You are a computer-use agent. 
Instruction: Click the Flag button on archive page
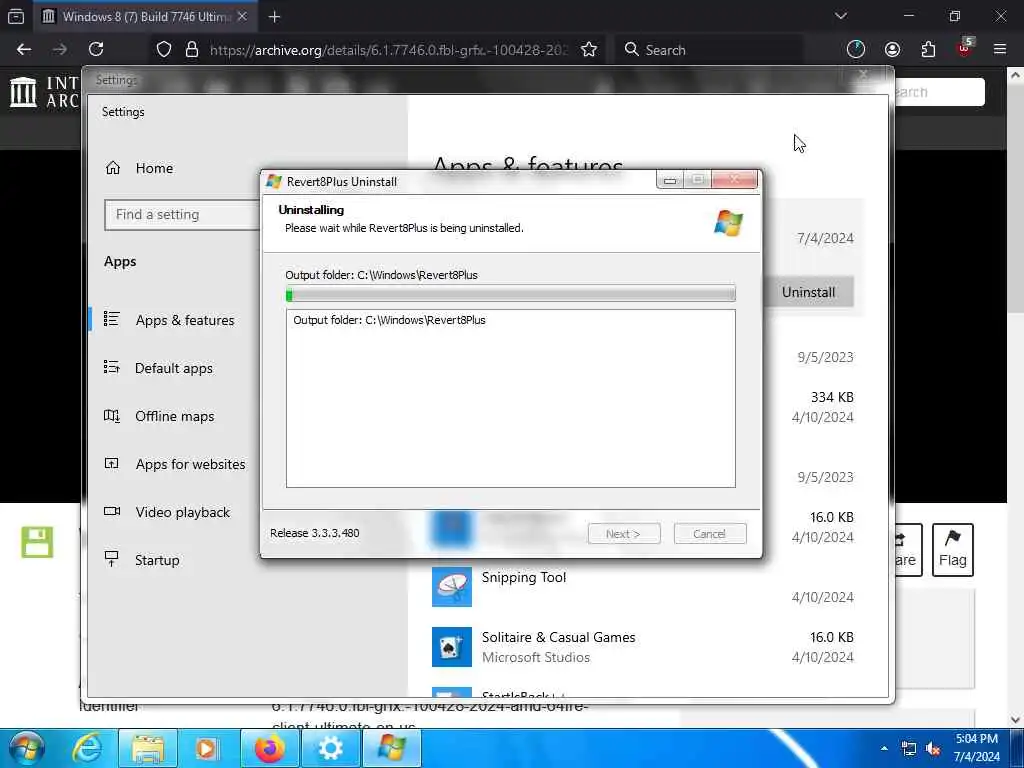pos(952,550)
